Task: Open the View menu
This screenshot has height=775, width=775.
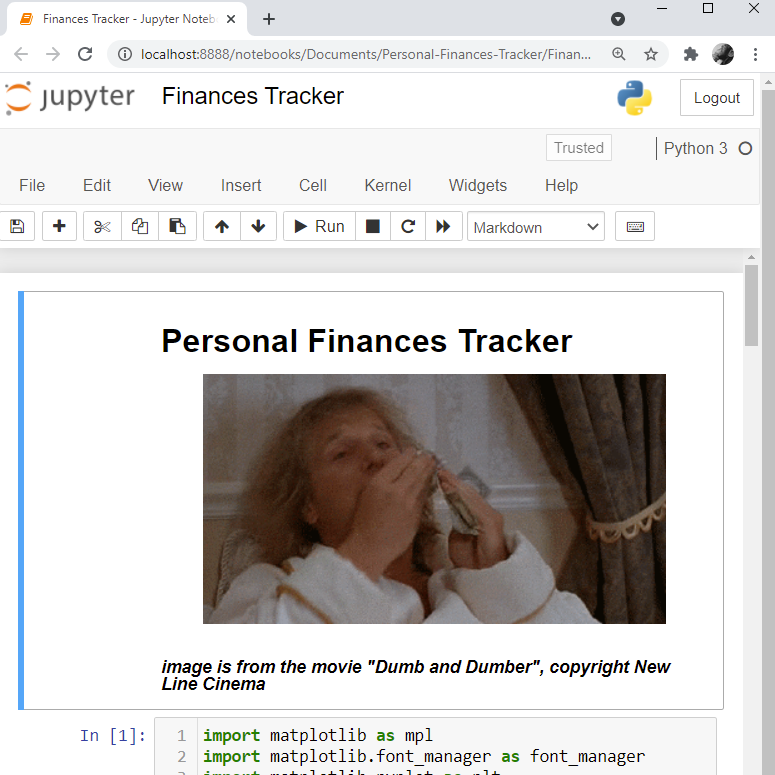Action: pos(166,185)
